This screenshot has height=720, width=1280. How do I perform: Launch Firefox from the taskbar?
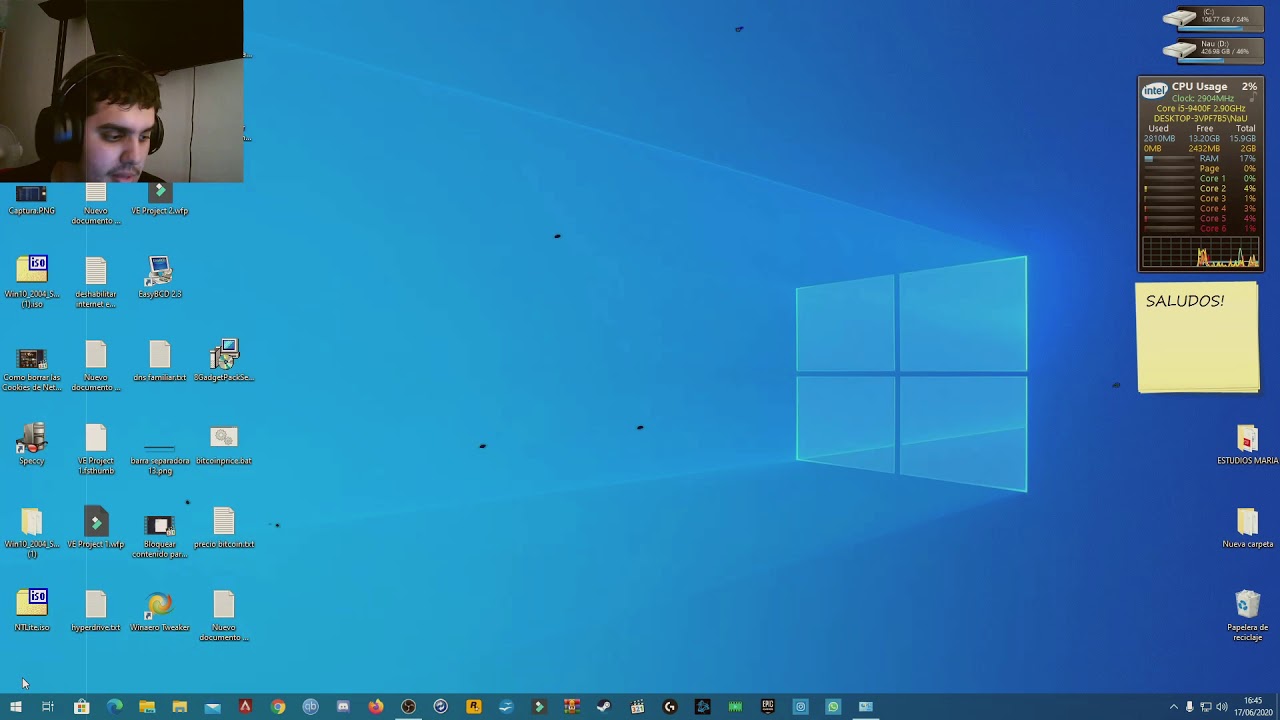(375, 707)
